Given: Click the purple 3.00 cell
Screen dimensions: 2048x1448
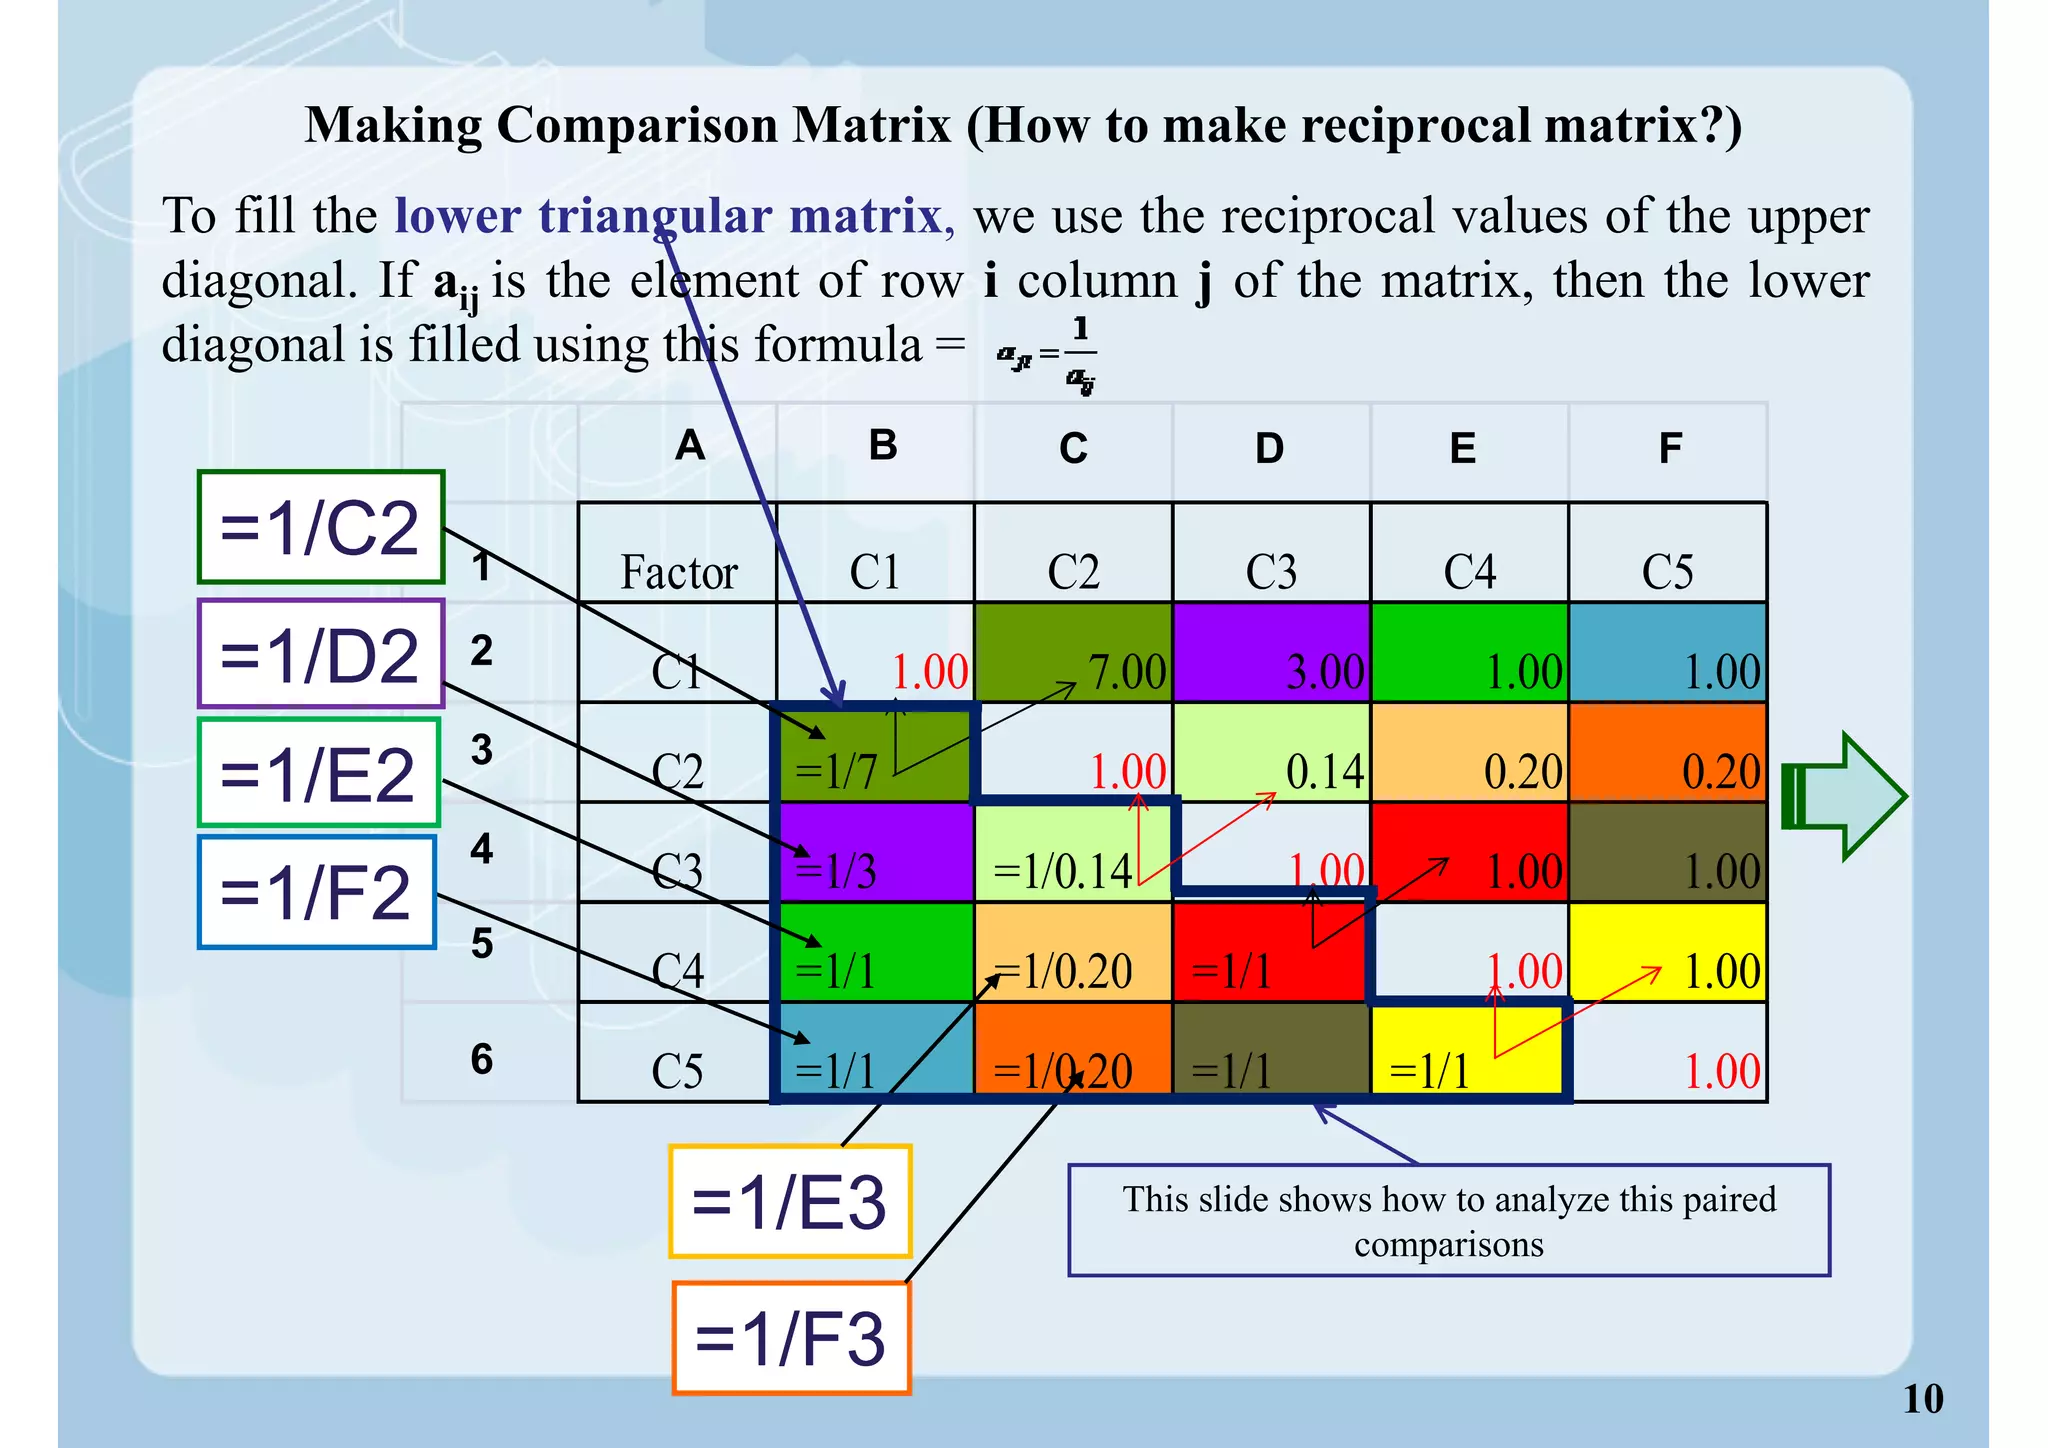Looking at the screenshot, I should click(1272, 652).
